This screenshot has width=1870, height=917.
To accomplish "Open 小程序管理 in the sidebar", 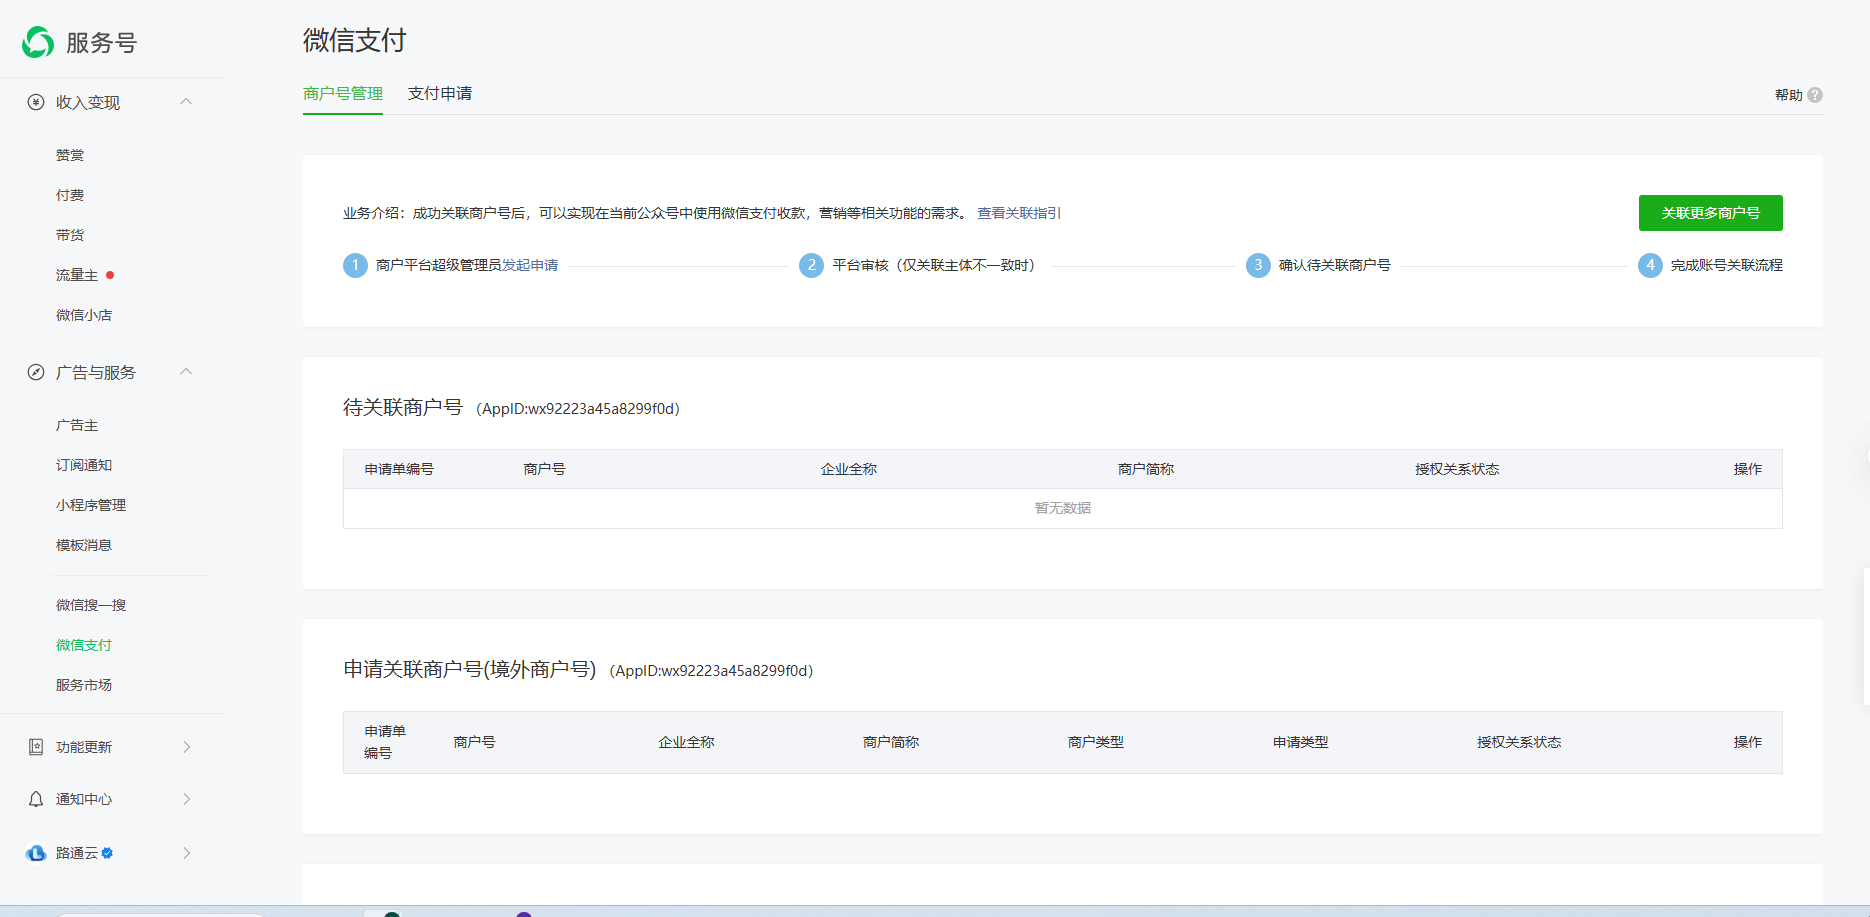I will [91, 505].
